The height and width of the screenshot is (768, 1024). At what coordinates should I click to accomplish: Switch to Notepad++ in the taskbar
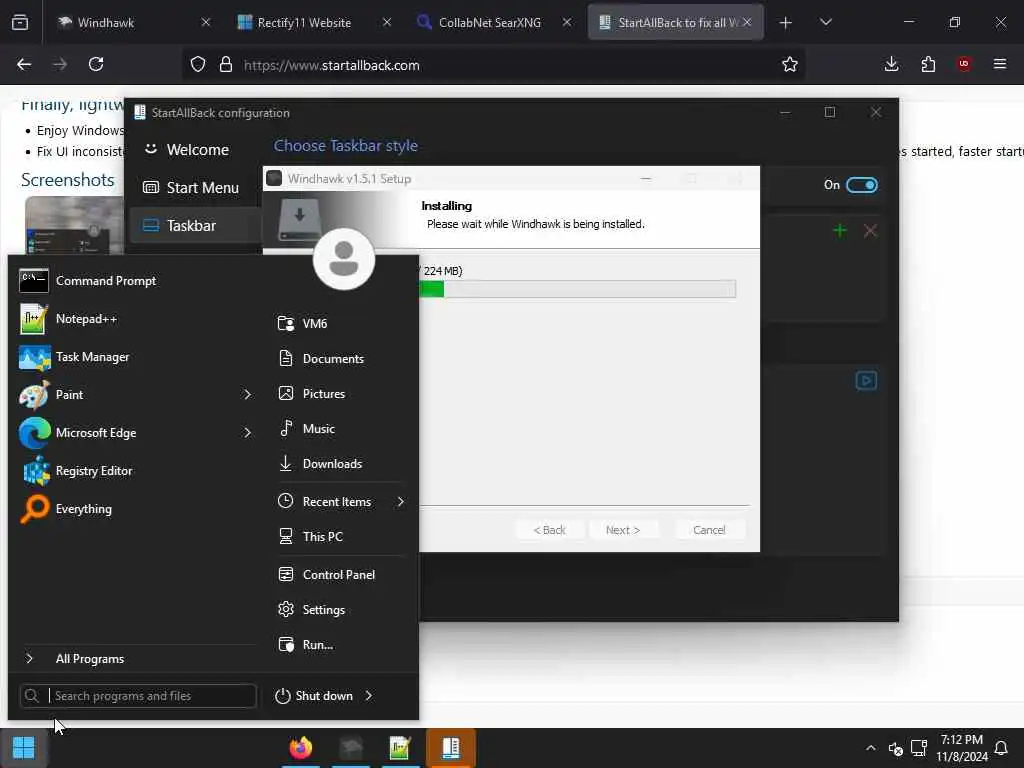point(400,748)
